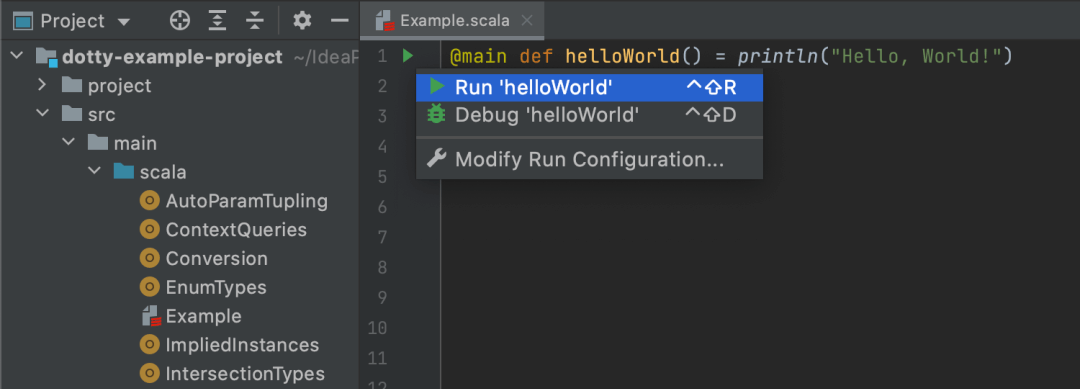This screenshot has width=1080, height=389.
Task: Collapse the scala source folder
Action: tap(95, 171)
